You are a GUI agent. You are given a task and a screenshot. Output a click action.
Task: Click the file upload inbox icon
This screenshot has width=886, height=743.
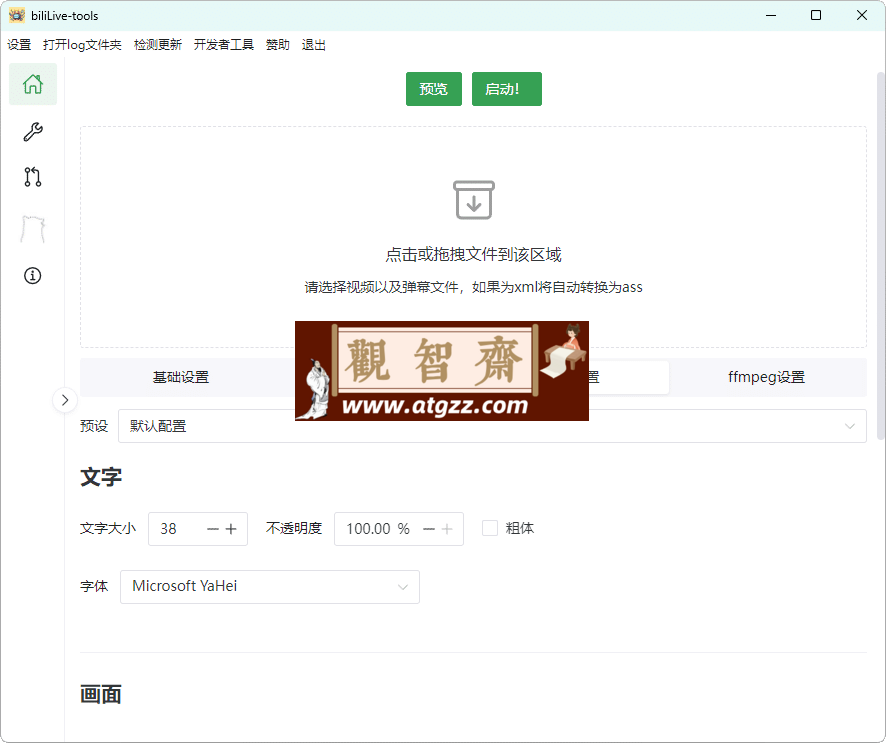click(474, 200)
